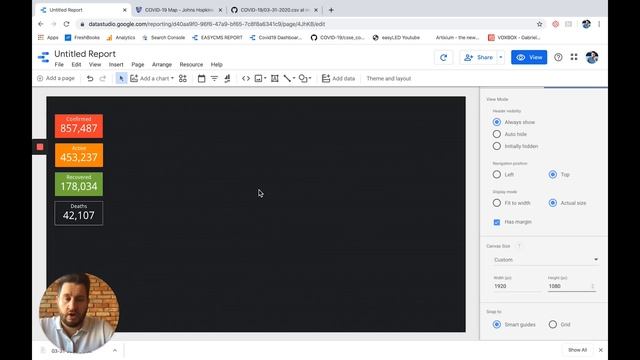The width and height of the screenshot is (640, 360).
Task: Open the help menu icon
Action: [x=558, y=58]
